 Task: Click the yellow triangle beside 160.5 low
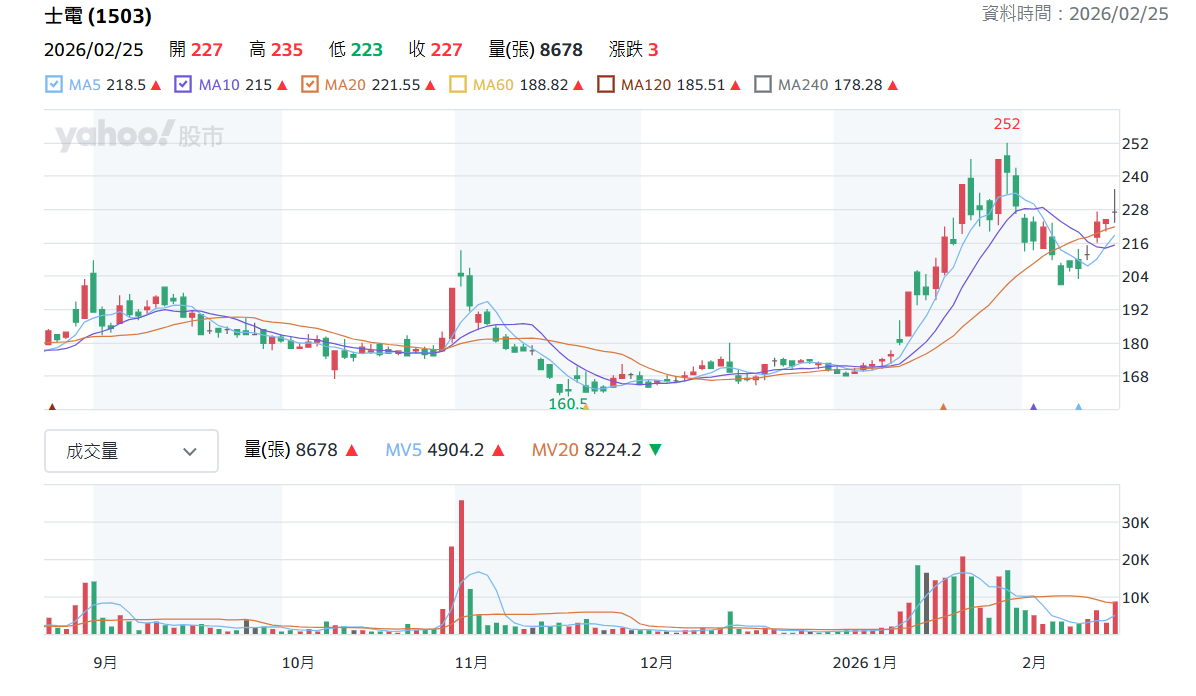(x=586, y=407)
